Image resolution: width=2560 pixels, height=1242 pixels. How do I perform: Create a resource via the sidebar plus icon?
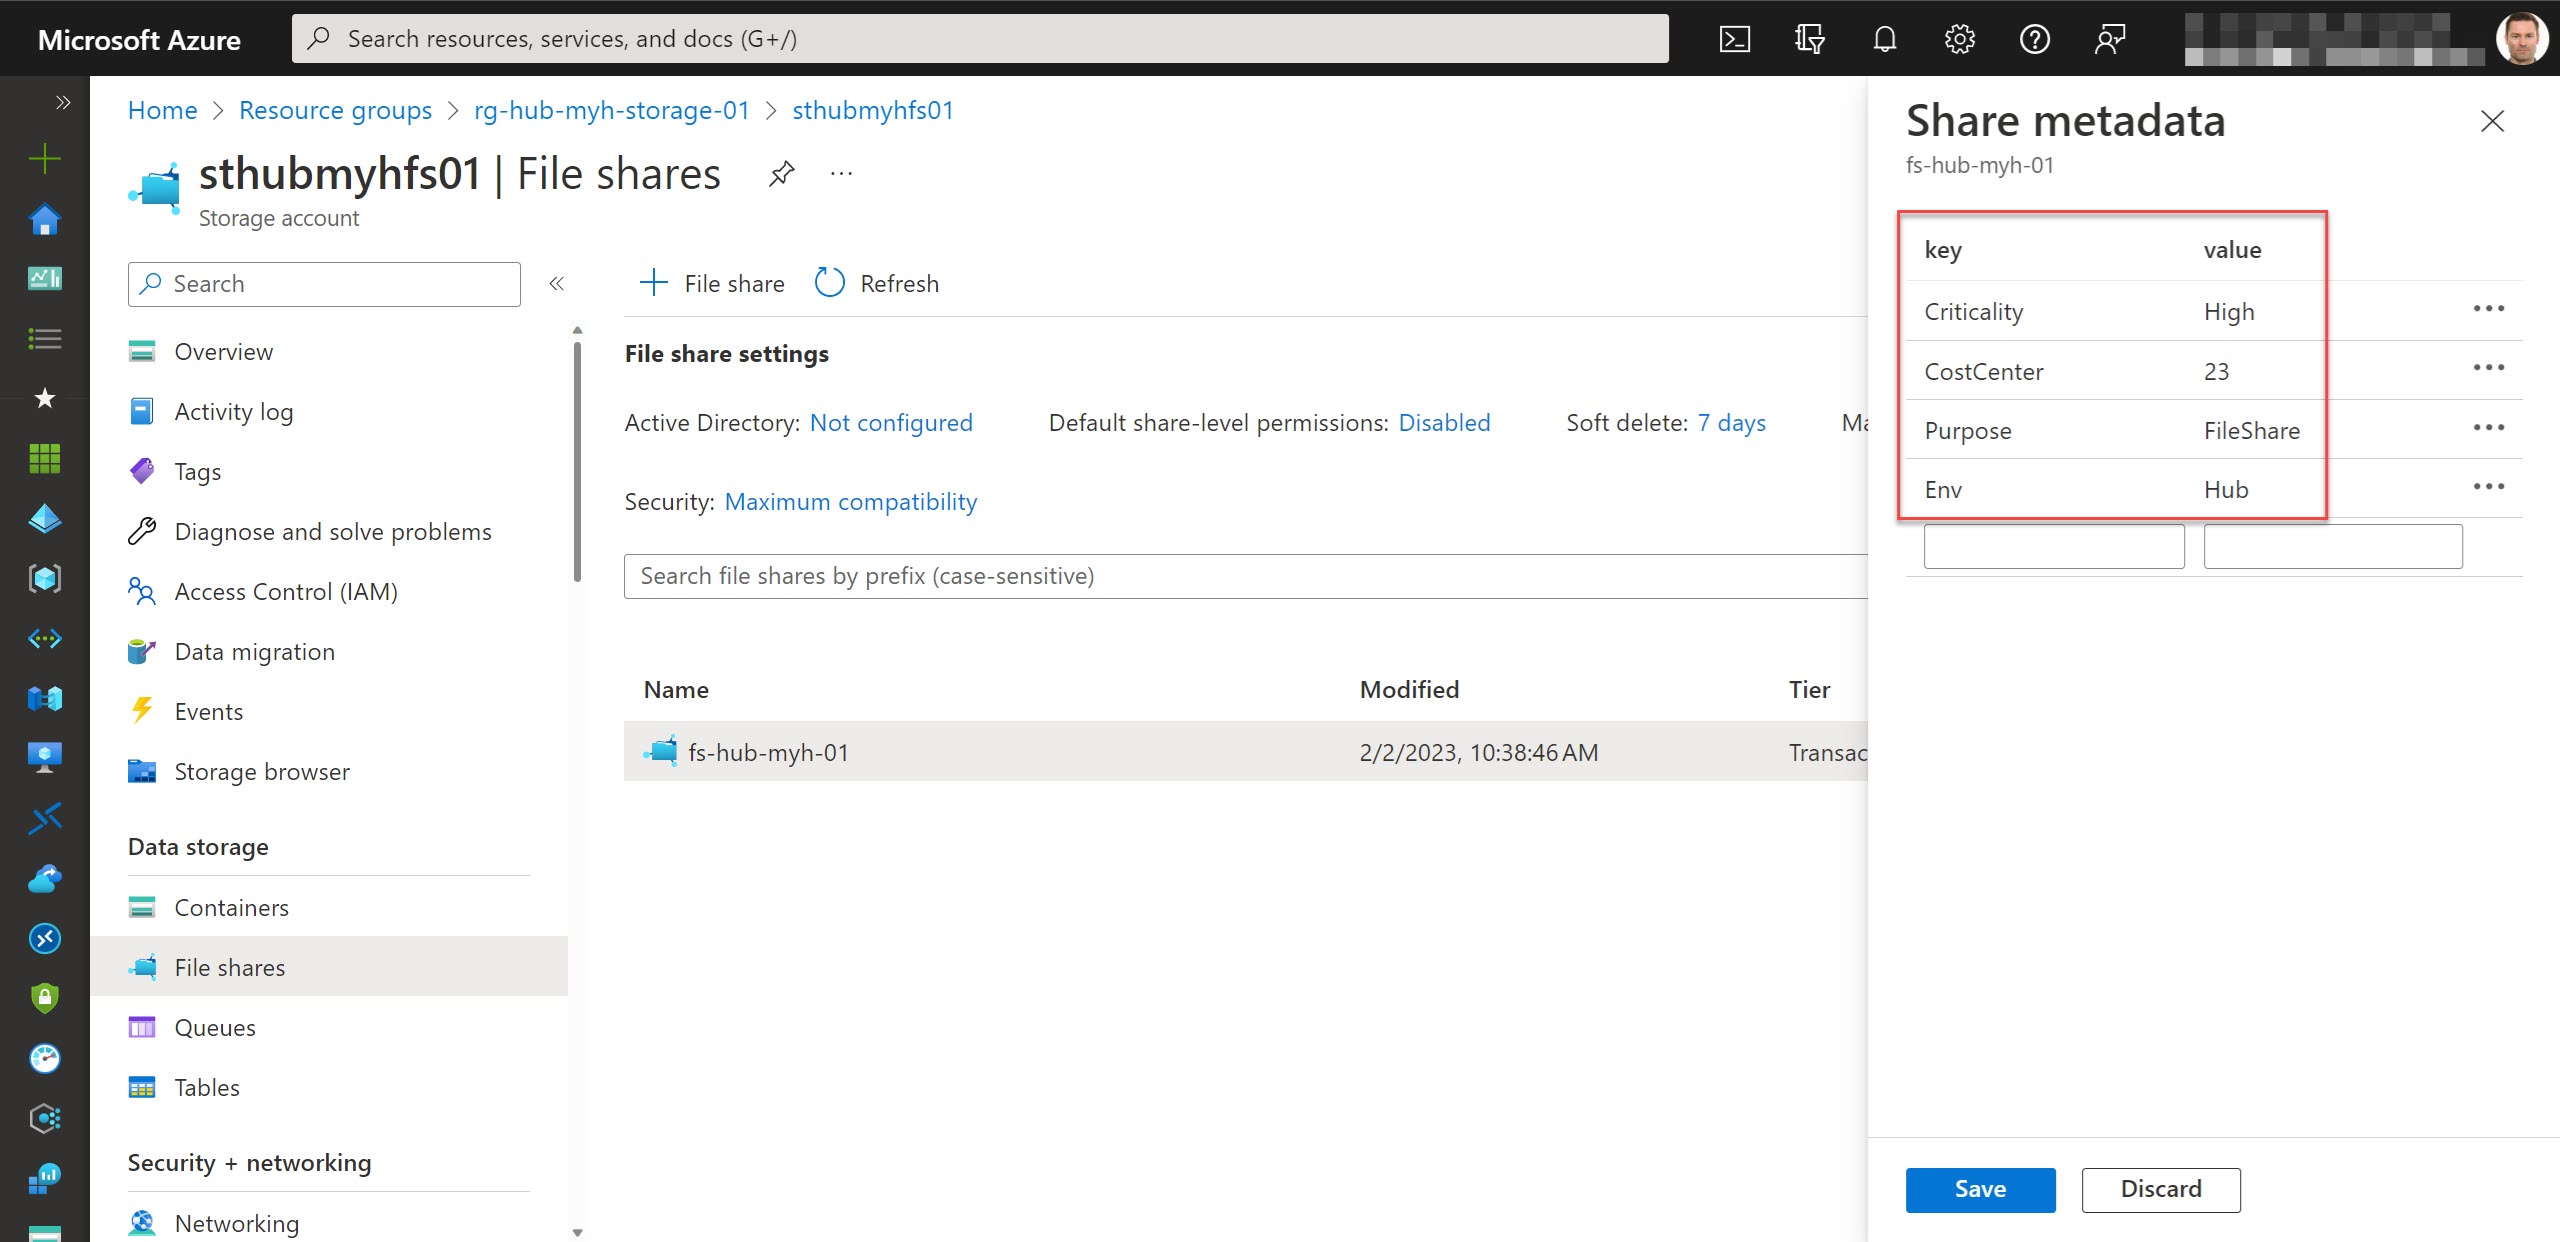(44, 157)
